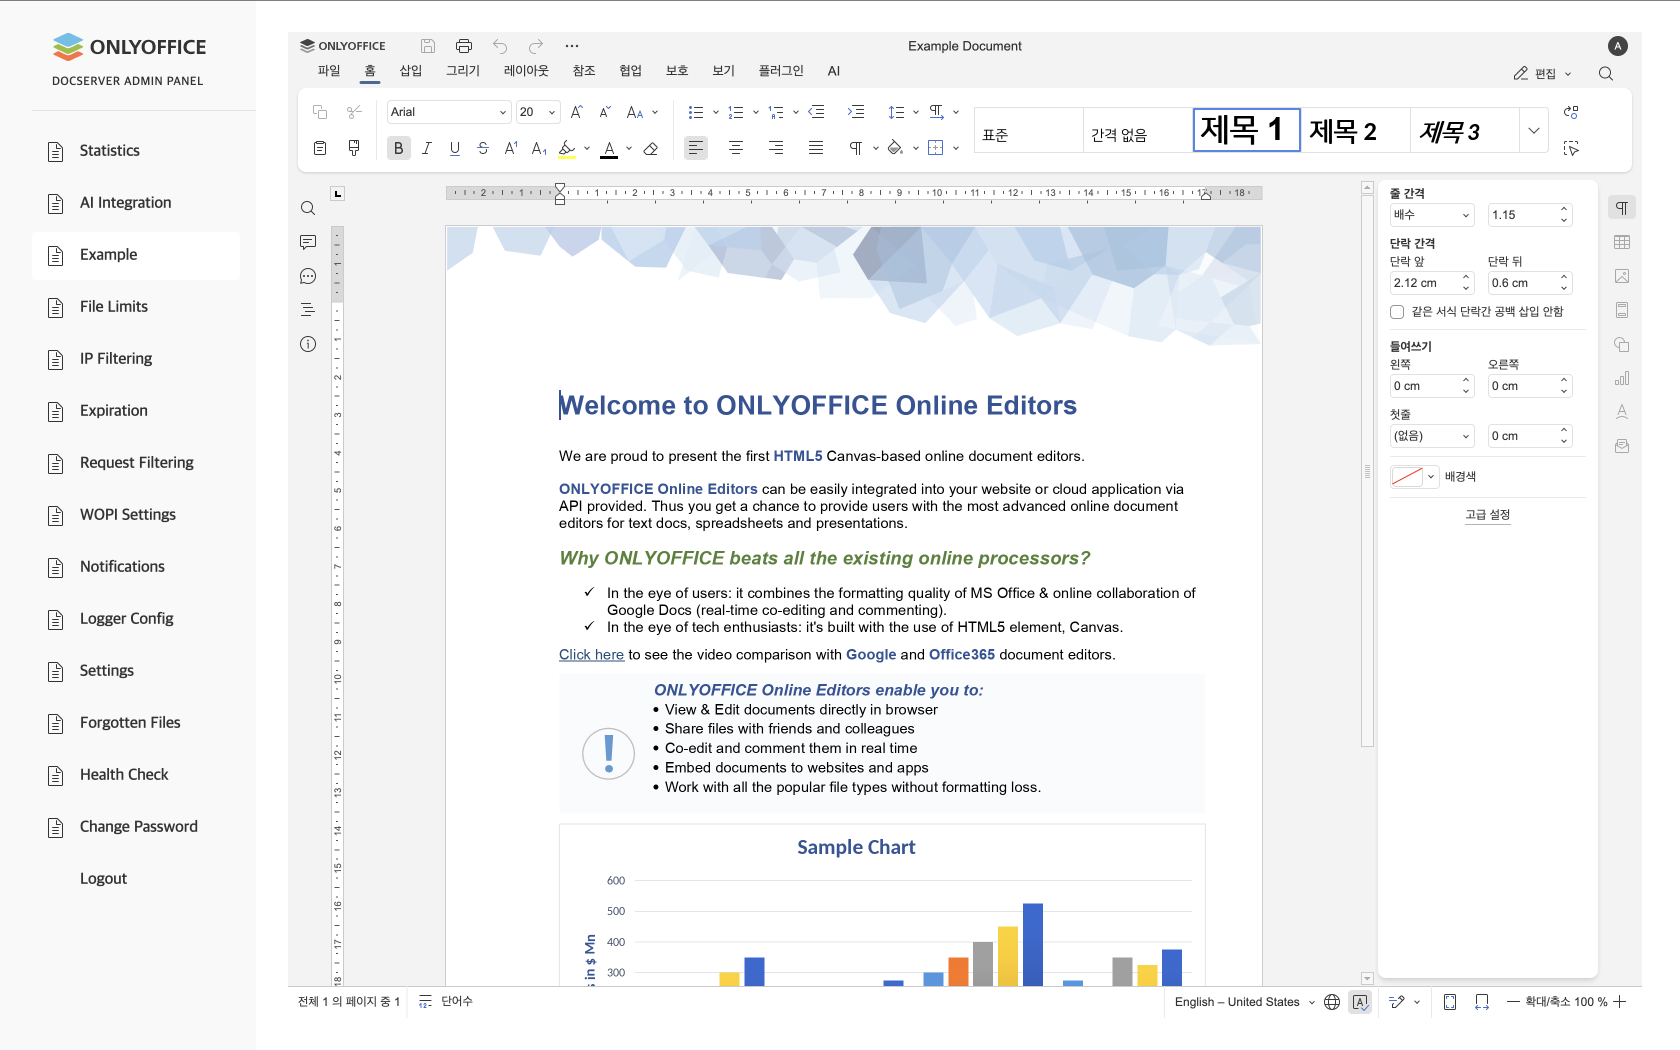The height and width of the screenshot is (1050, 1680).
Task: Open the first line indent dropdown
Action: pos(1432,436)
